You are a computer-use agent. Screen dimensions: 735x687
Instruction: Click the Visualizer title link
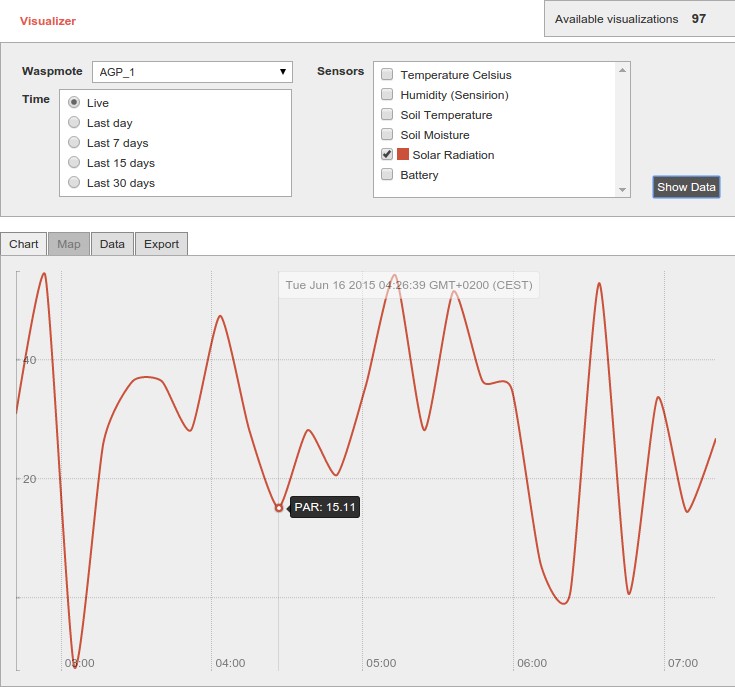[47, 20]
